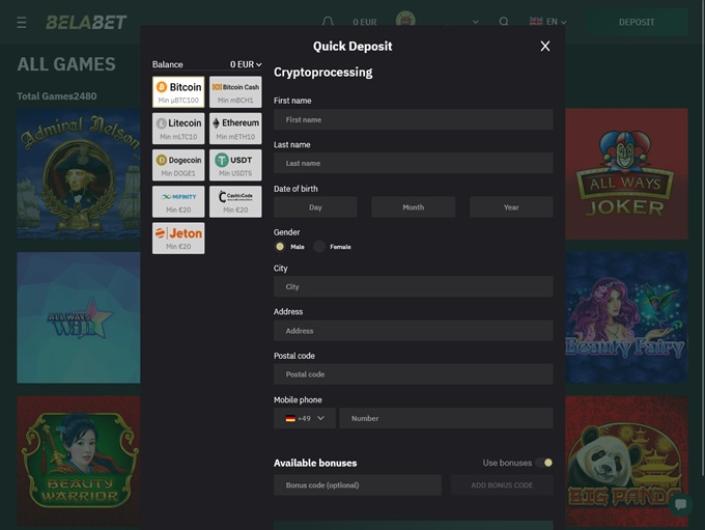Image resolution: width=705 pixels, height=530 pixels.
Task: Expand the account chevron in header
Action: pyautogui.click(x=475, y=22)
